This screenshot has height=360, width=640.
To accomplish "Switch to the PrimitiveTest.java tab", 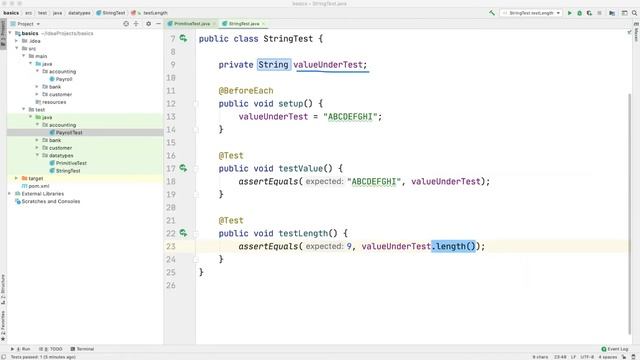I will (191, 24).
